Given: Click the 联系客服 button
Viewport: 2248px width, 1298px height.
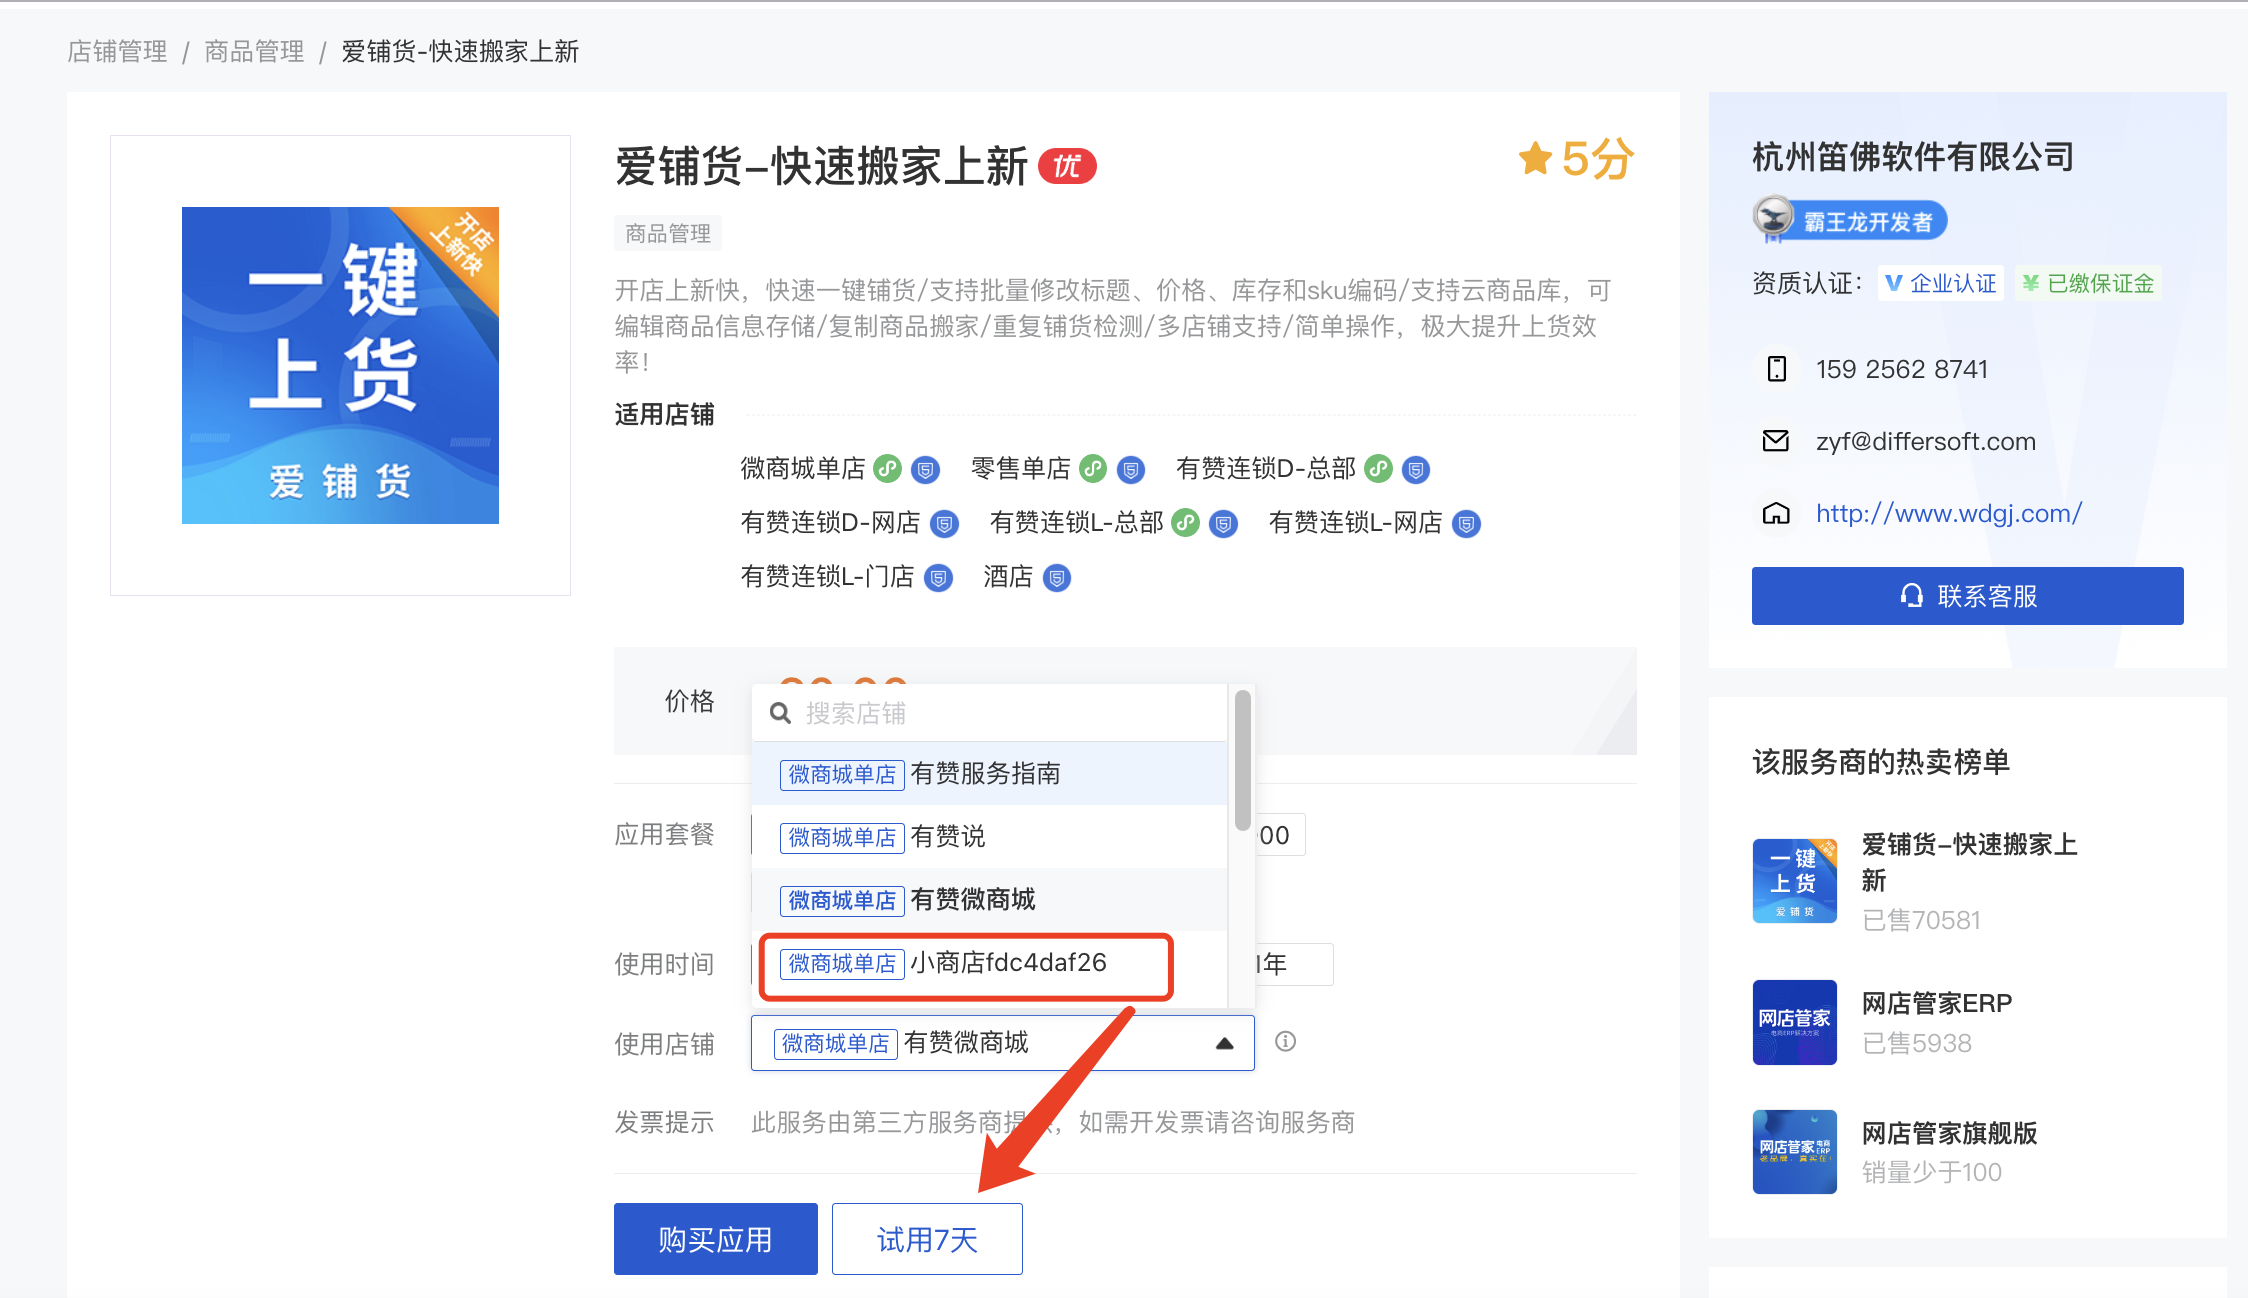Looking at the screenshot, I should (1967, 596).
